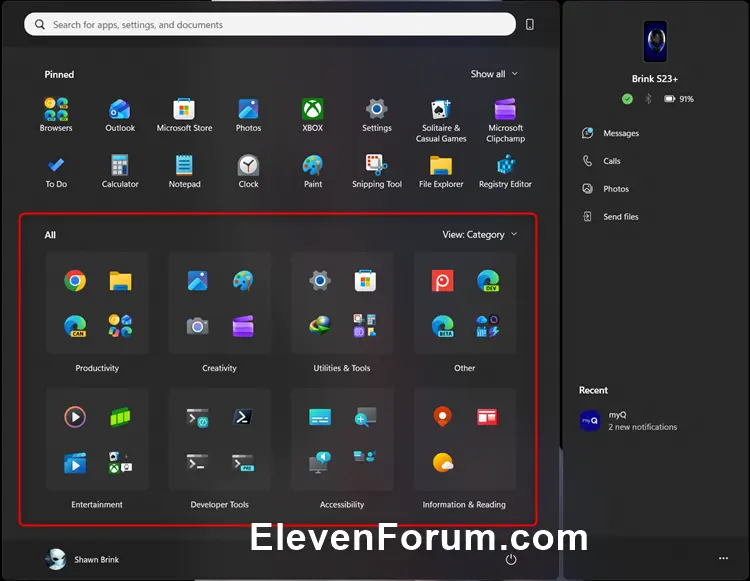750x581 pixels.
Task: Open Snipping Tool
Action: pyautogui.click(x=377, y=171)
